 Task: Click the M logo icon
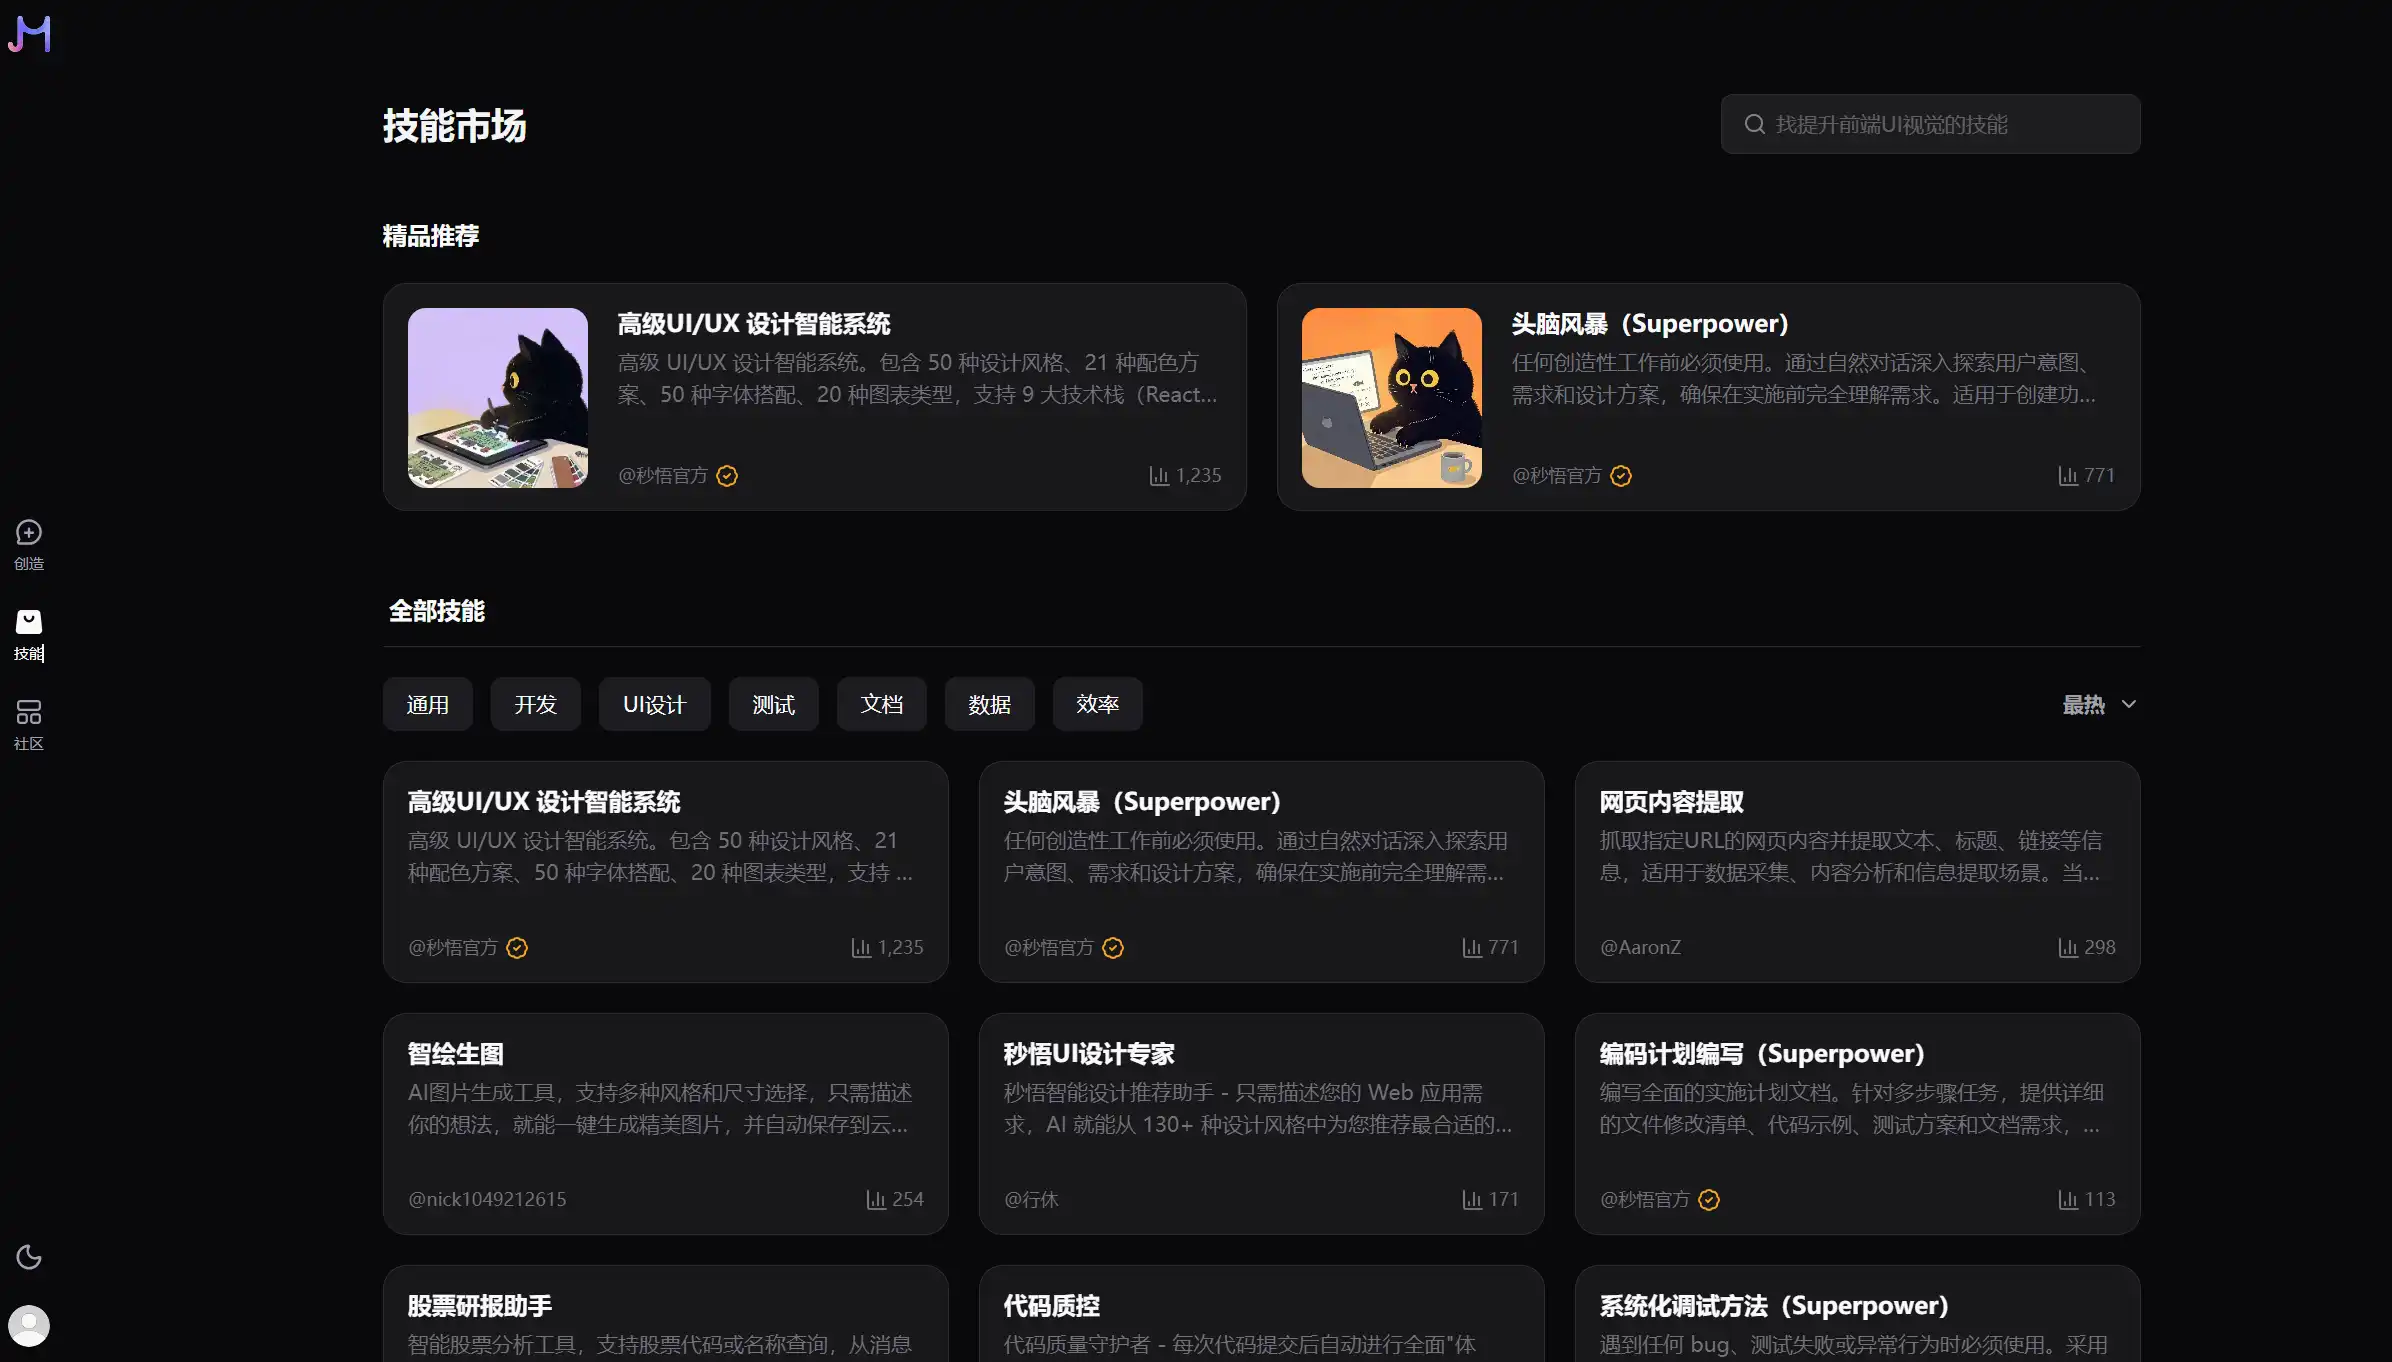point(29,34)
